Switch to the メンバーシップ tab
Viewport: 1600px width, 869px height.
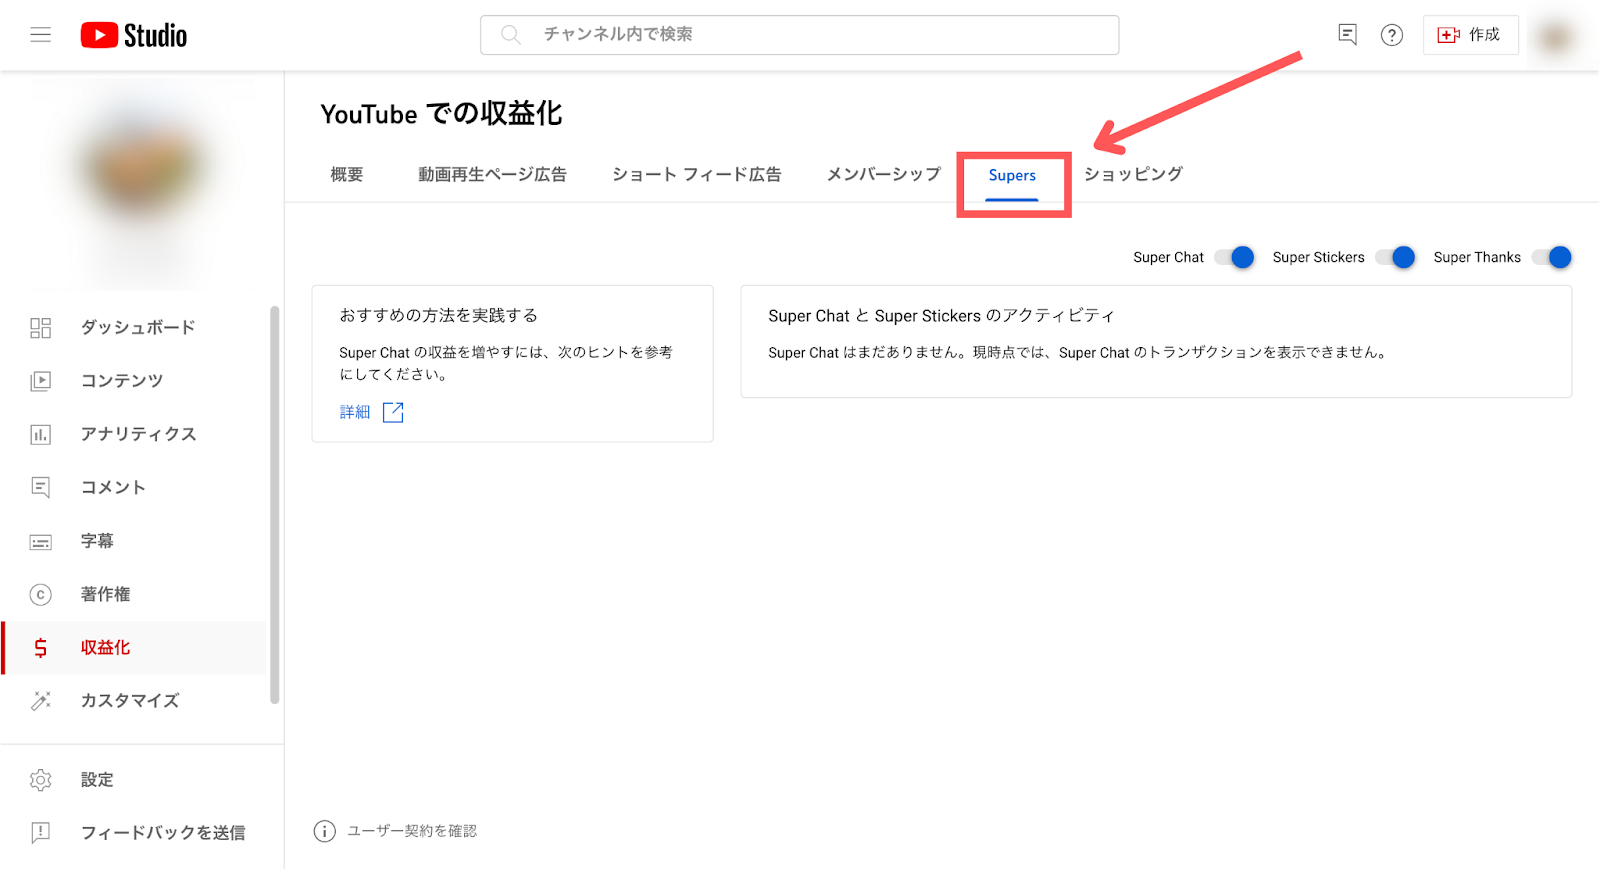click(x=884, y=175)
